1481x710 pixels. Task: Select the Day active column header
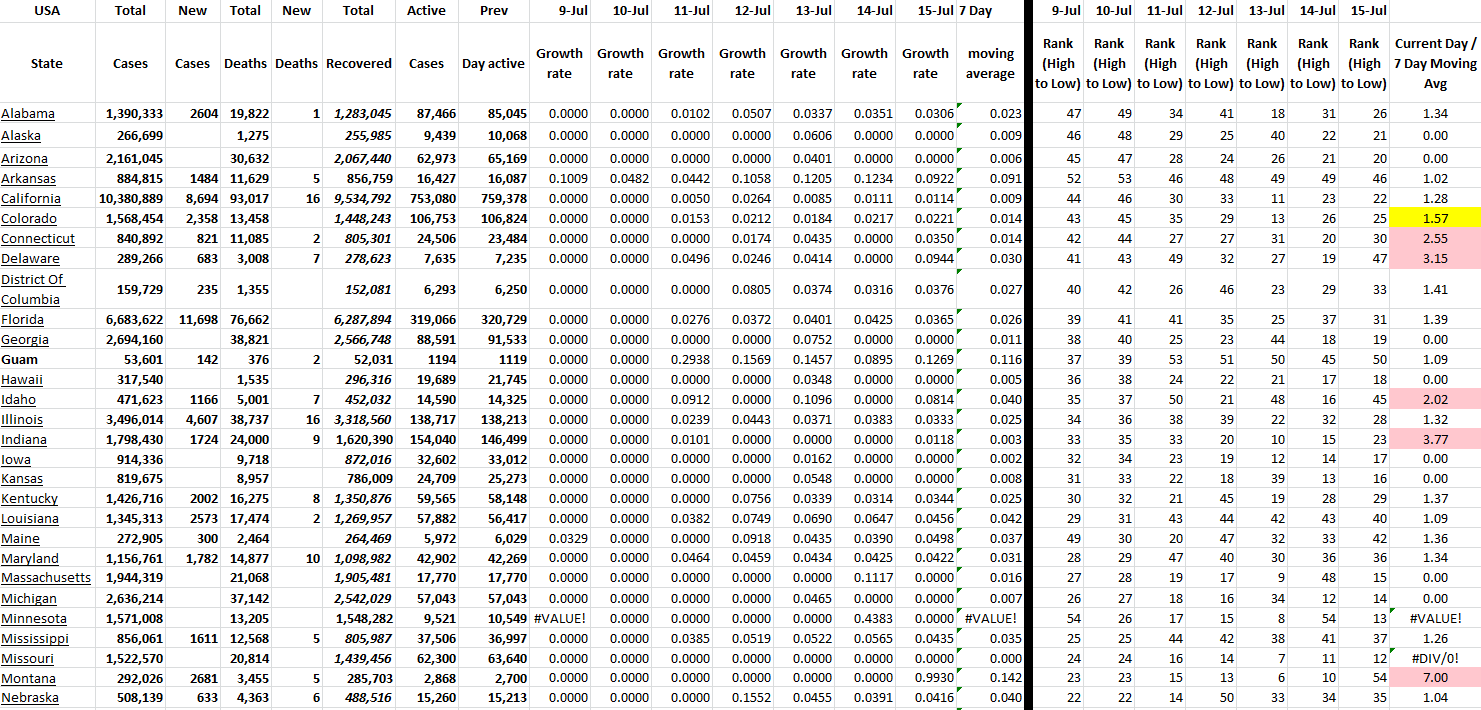coord(493,63)
